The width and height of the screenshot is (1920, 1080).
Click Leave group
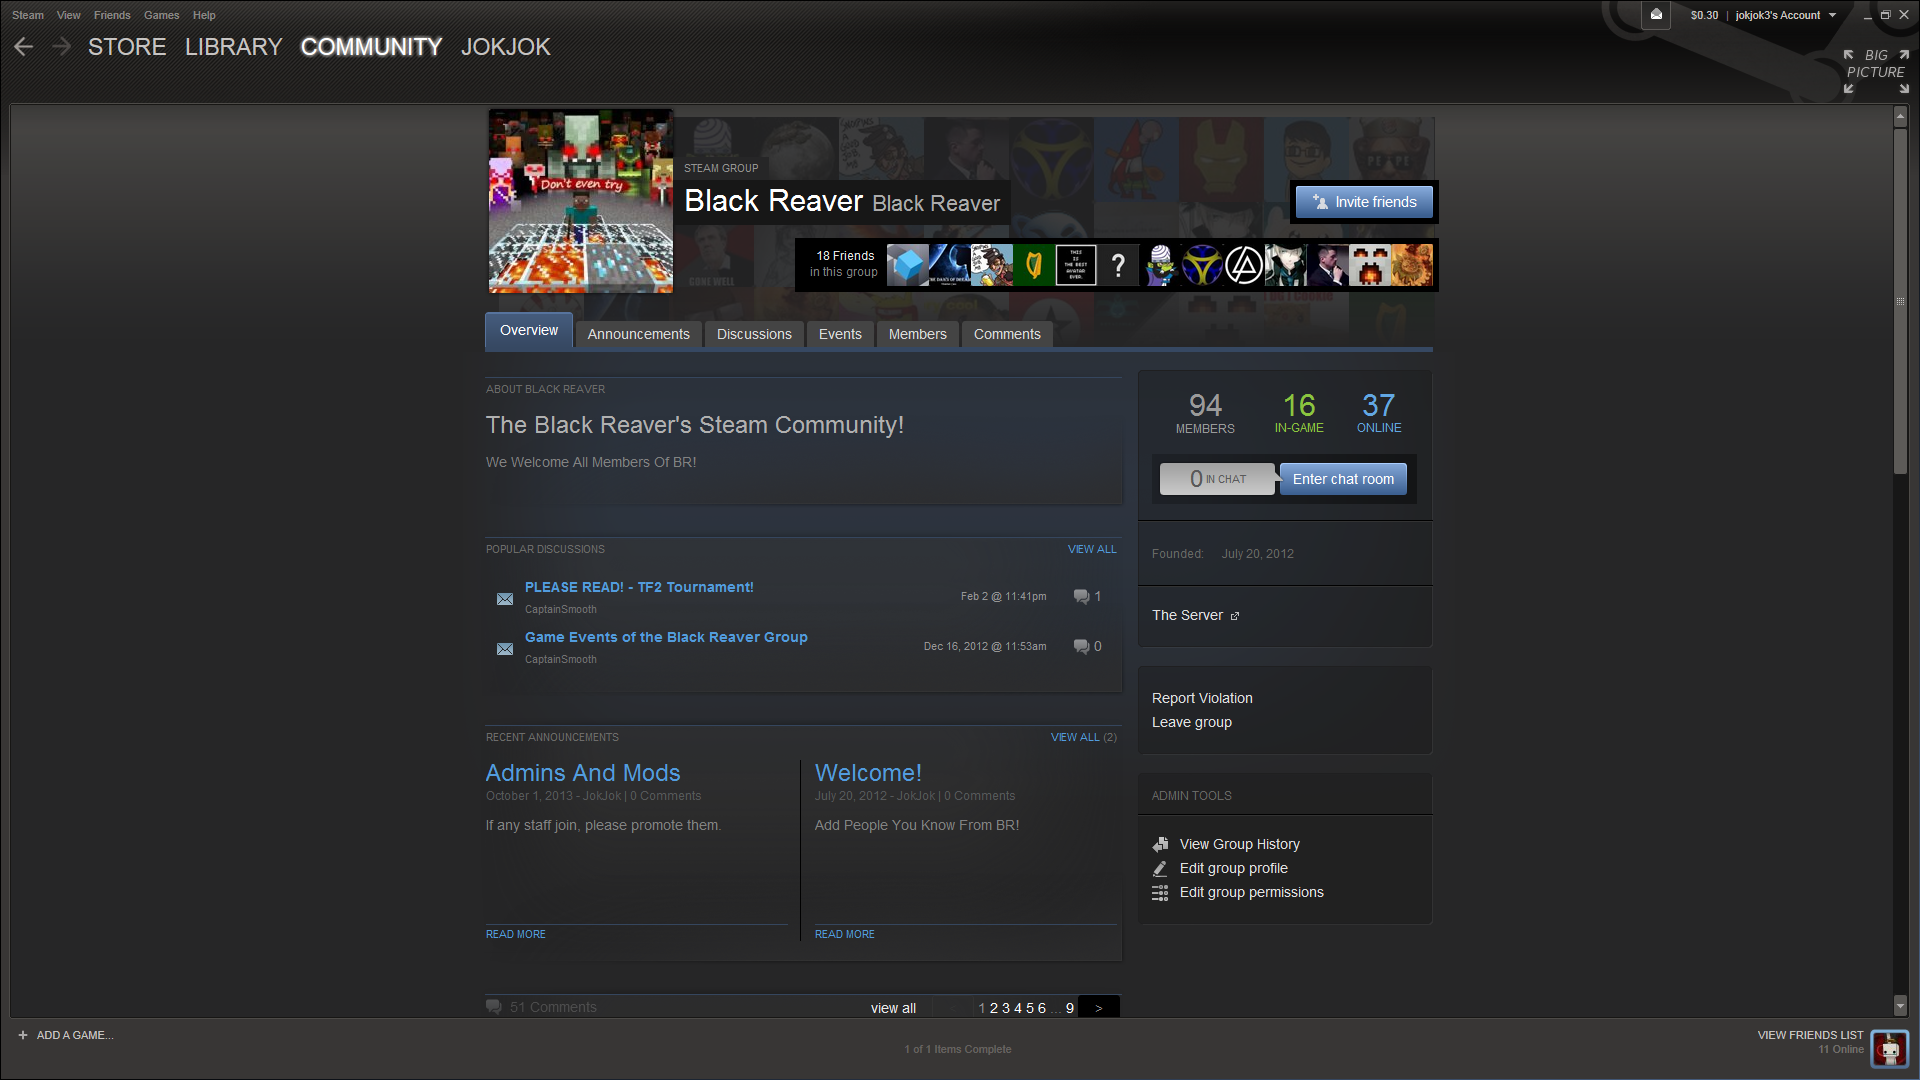(x=1192, y=722)
